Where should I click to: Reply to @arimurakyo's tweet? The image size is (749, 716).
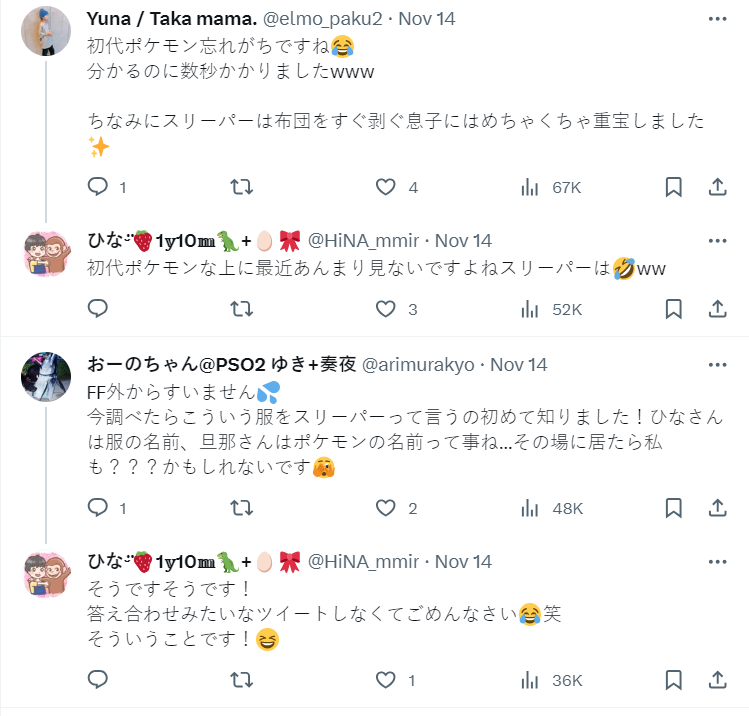pyautogui.click(x=98, y=508)
